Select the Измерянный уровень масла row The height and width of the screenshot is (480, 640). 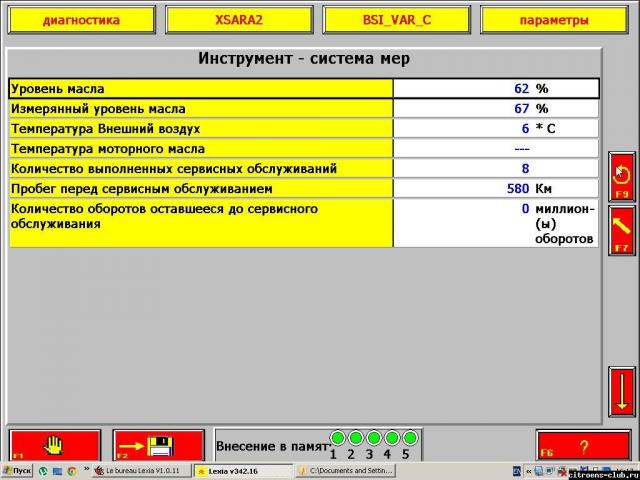click(x=304, y=109)
